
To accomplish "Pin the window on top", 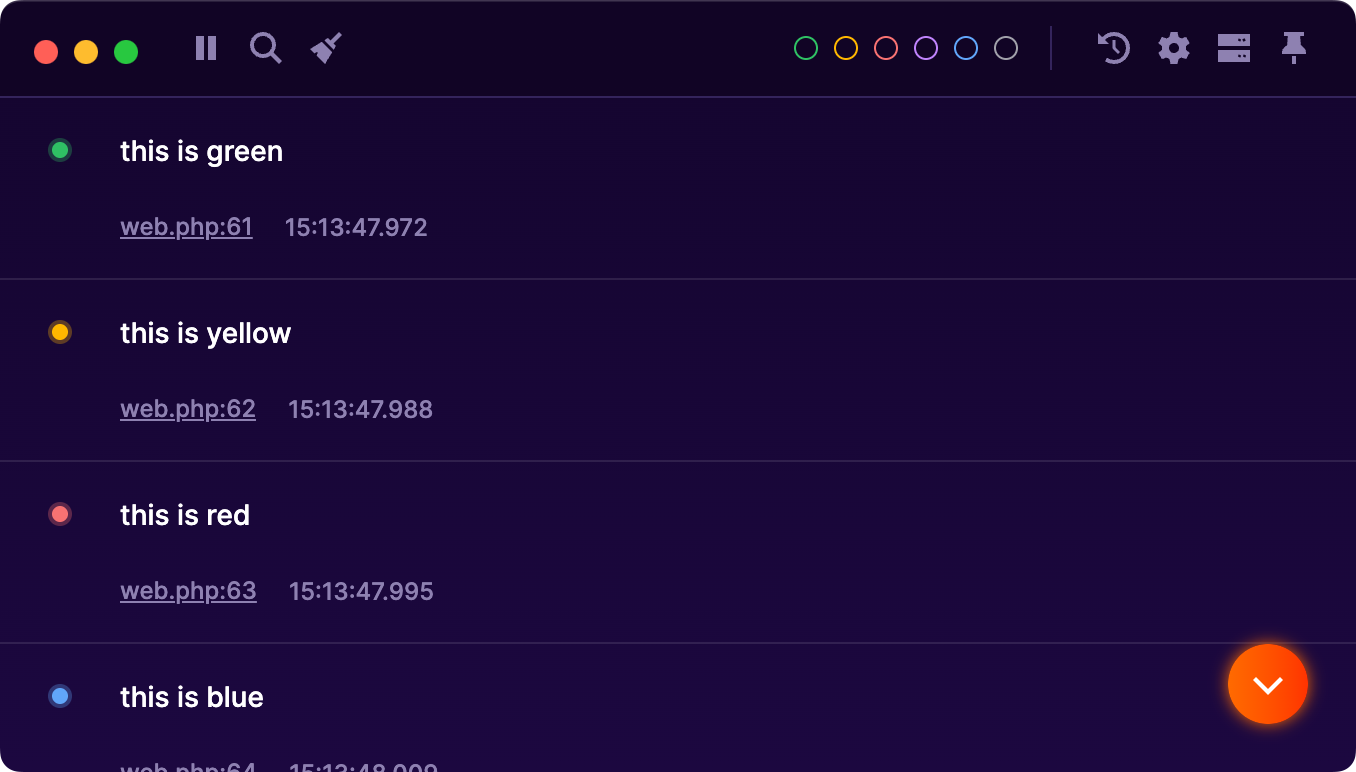I will coord(1294,48).
